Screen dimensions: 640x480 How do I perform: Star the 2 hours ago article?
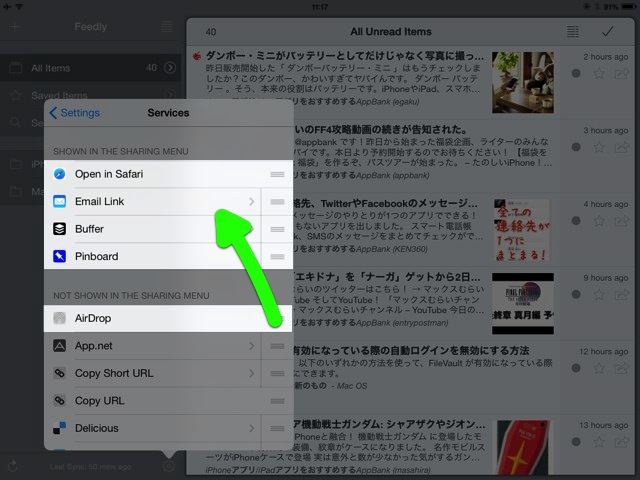599,73
